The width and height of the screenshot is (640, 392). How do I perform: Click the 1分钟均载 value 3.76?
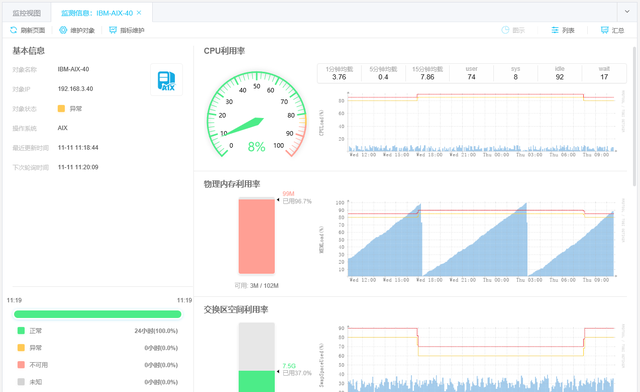coord(339,77)
